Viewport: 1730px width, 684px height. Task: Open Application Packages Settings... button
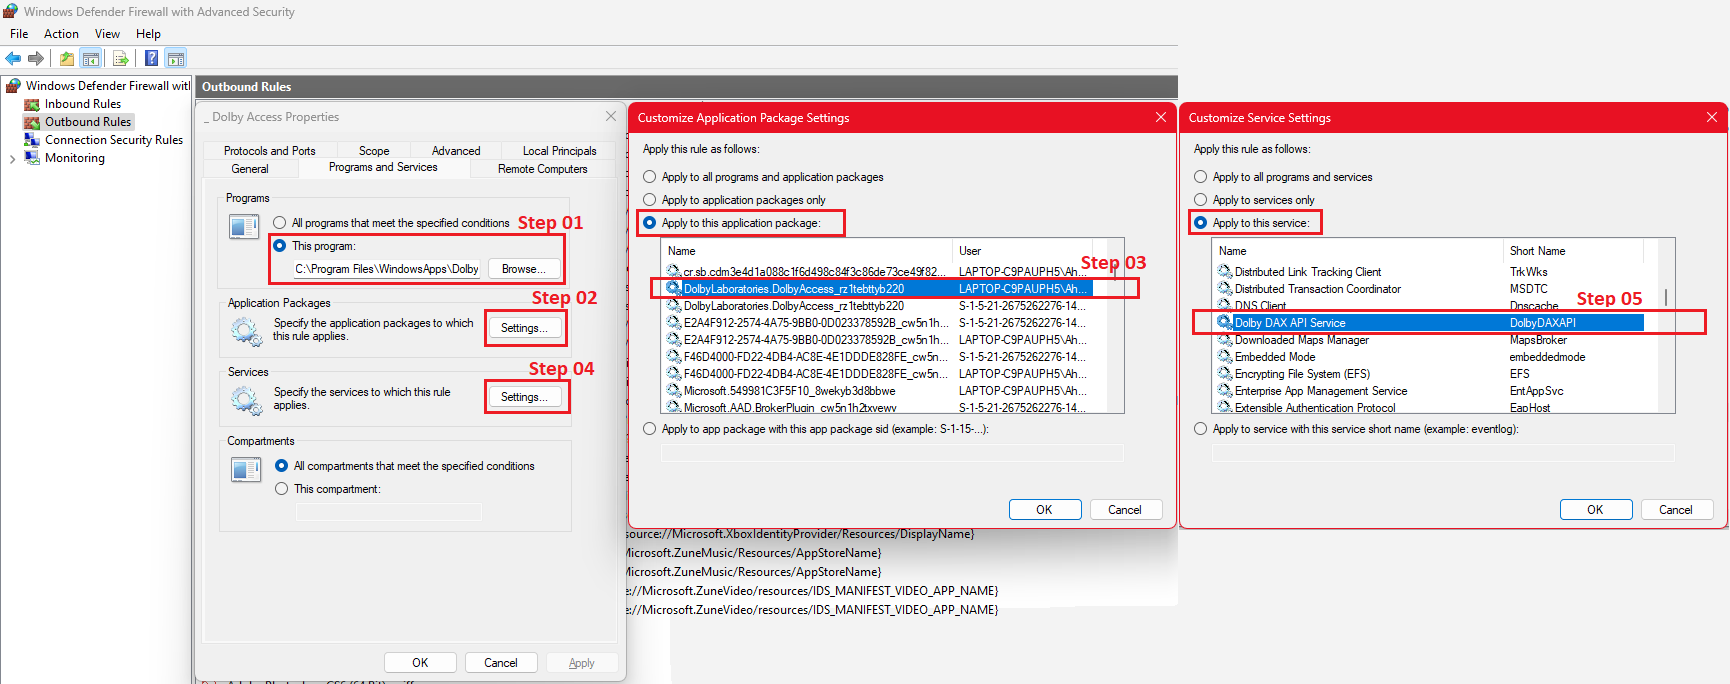(524, 328)
